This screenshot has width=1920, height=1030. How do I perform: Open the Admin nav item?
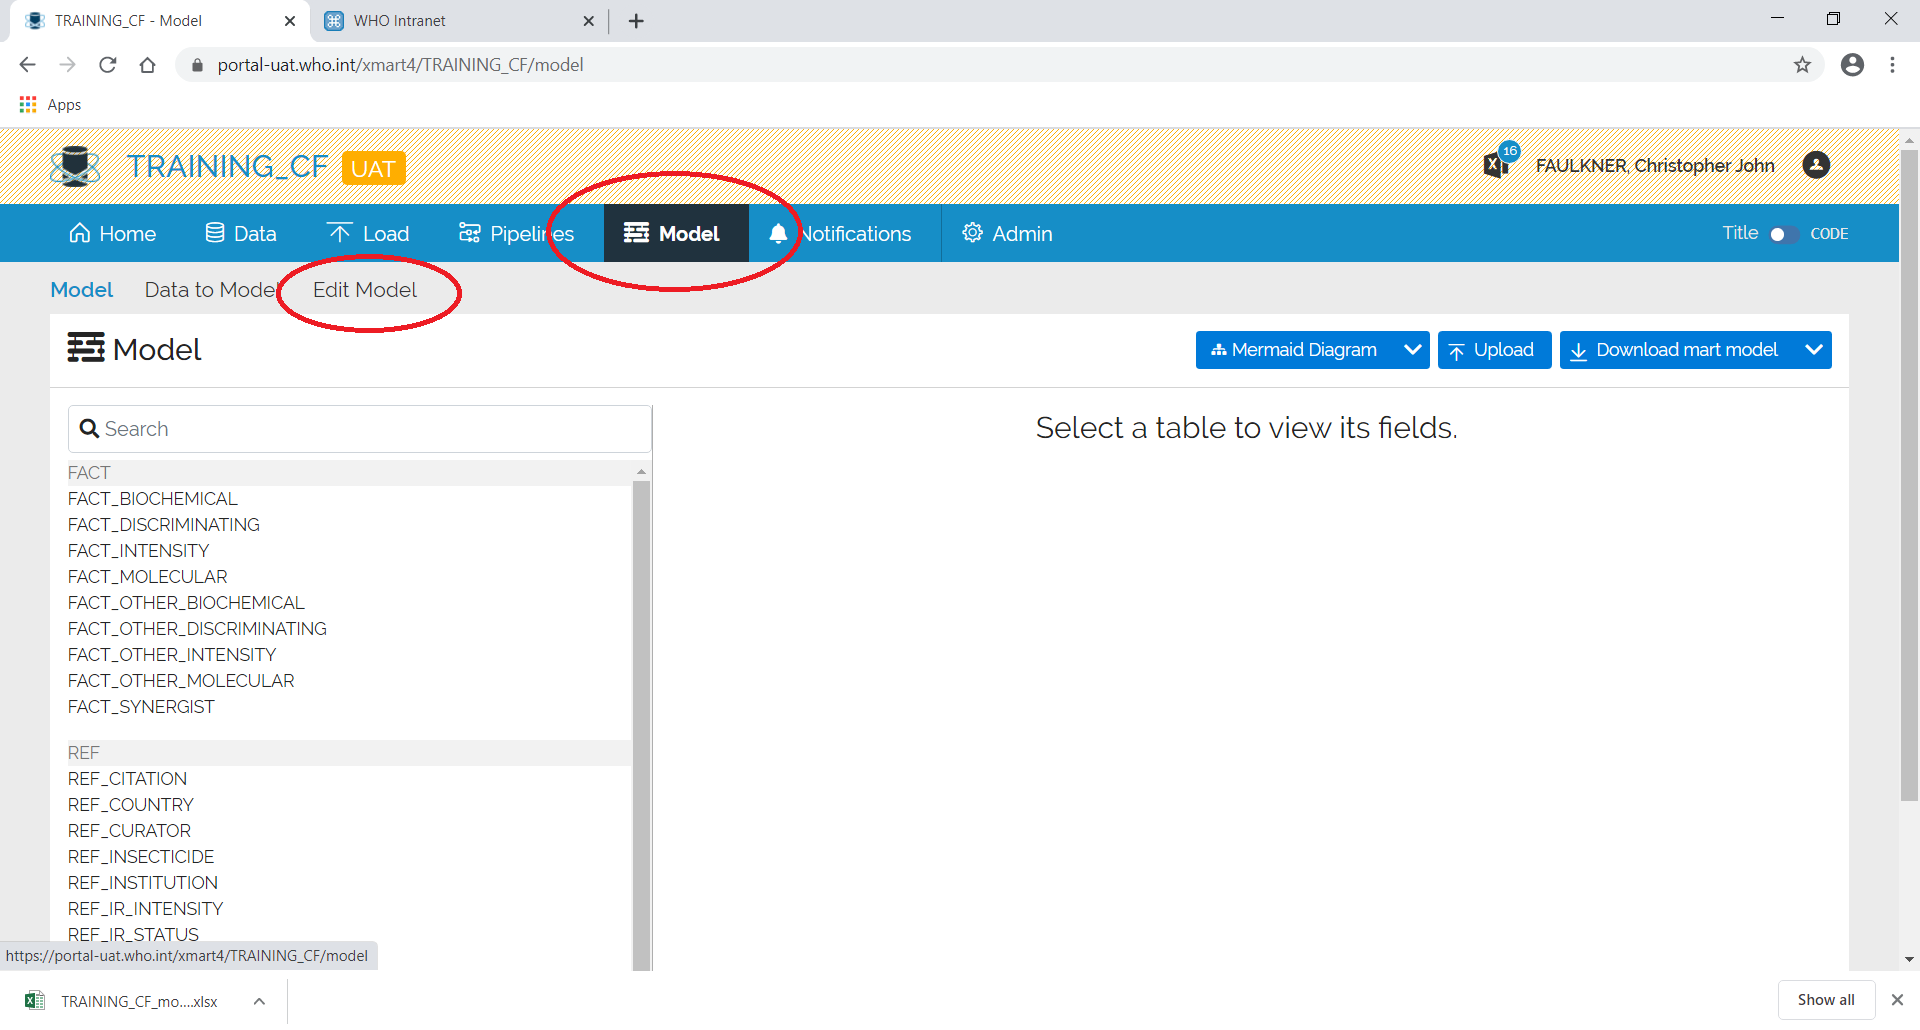click(x=1007, y=234)
